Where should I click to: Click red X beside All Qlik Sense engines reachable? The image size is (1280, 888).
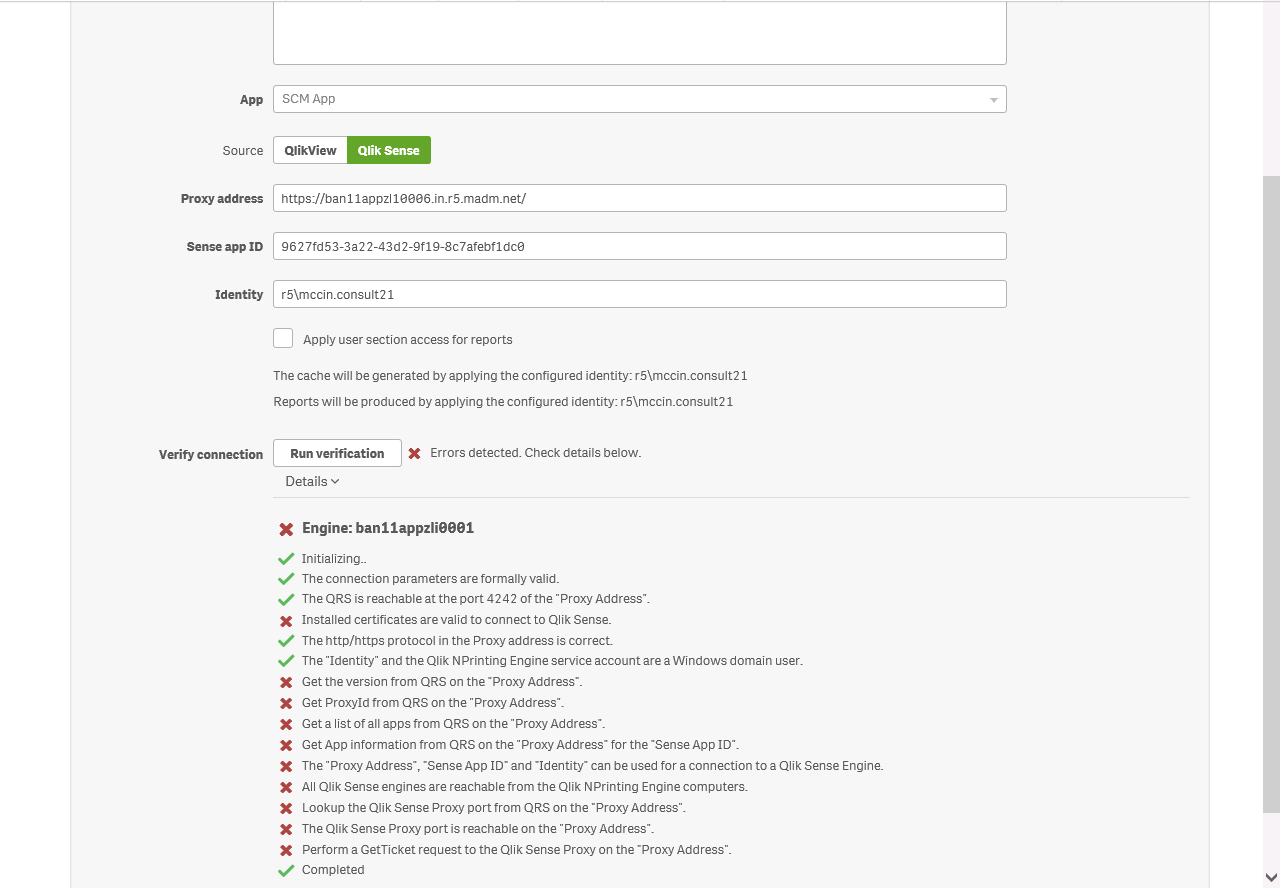pos(286,788)
